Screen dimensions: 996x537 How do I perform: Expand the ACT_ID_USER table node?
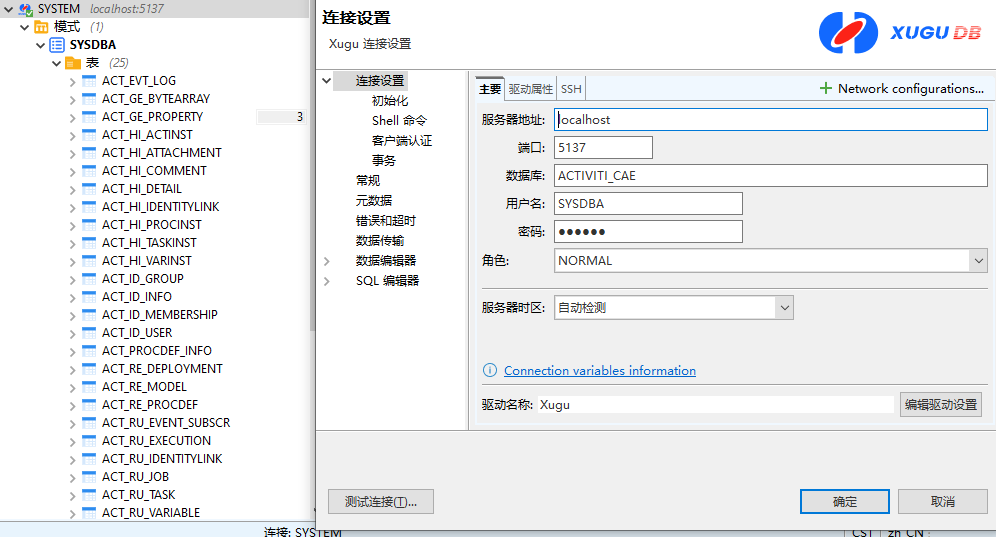point(73,333)
